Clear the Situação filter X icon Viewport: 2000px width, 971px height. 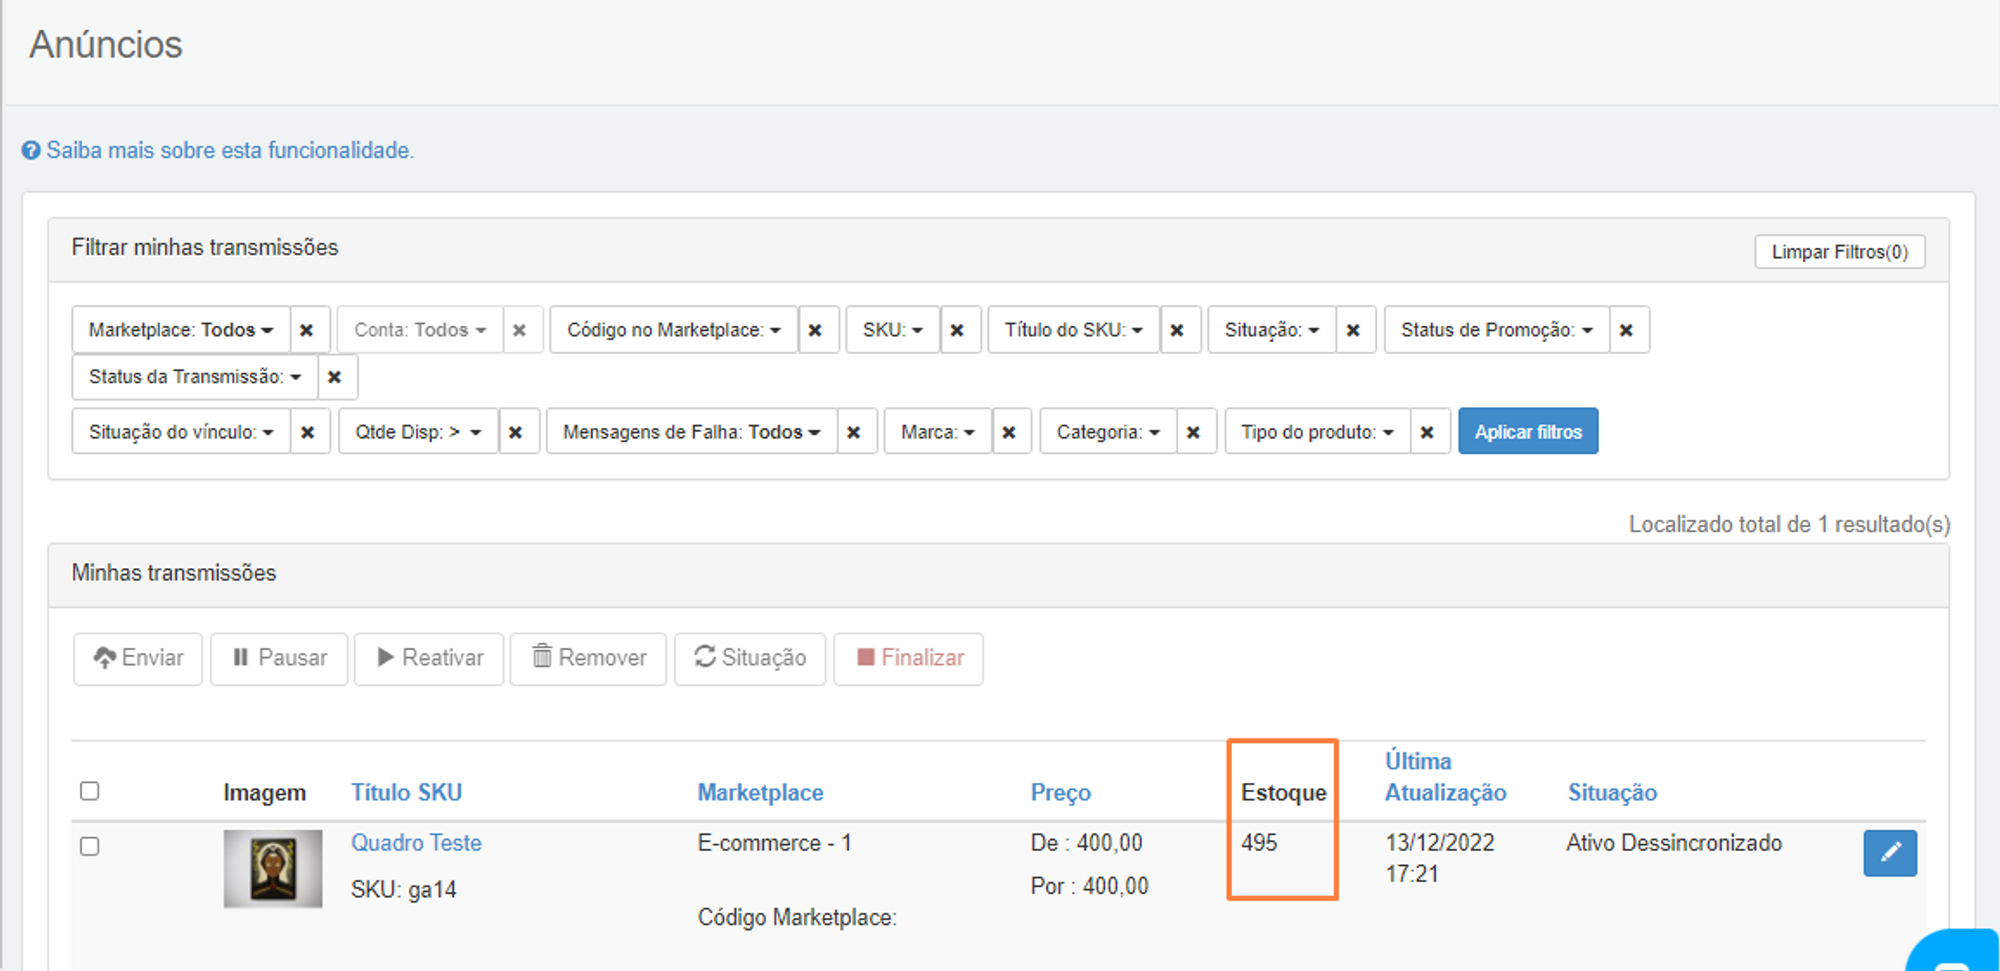click(x=1354, y=330)
